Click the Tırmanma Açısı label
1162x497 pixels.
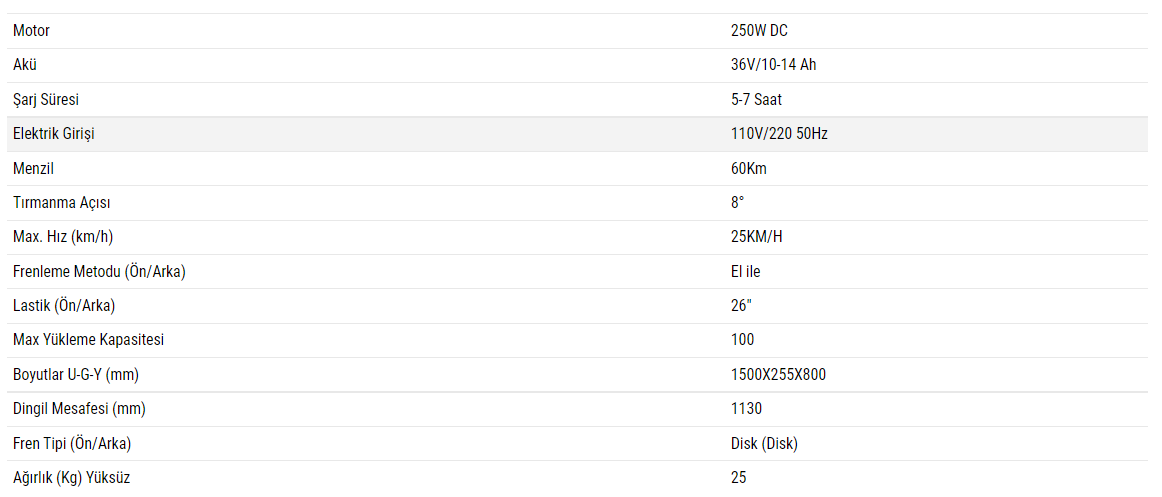point(62,203)
